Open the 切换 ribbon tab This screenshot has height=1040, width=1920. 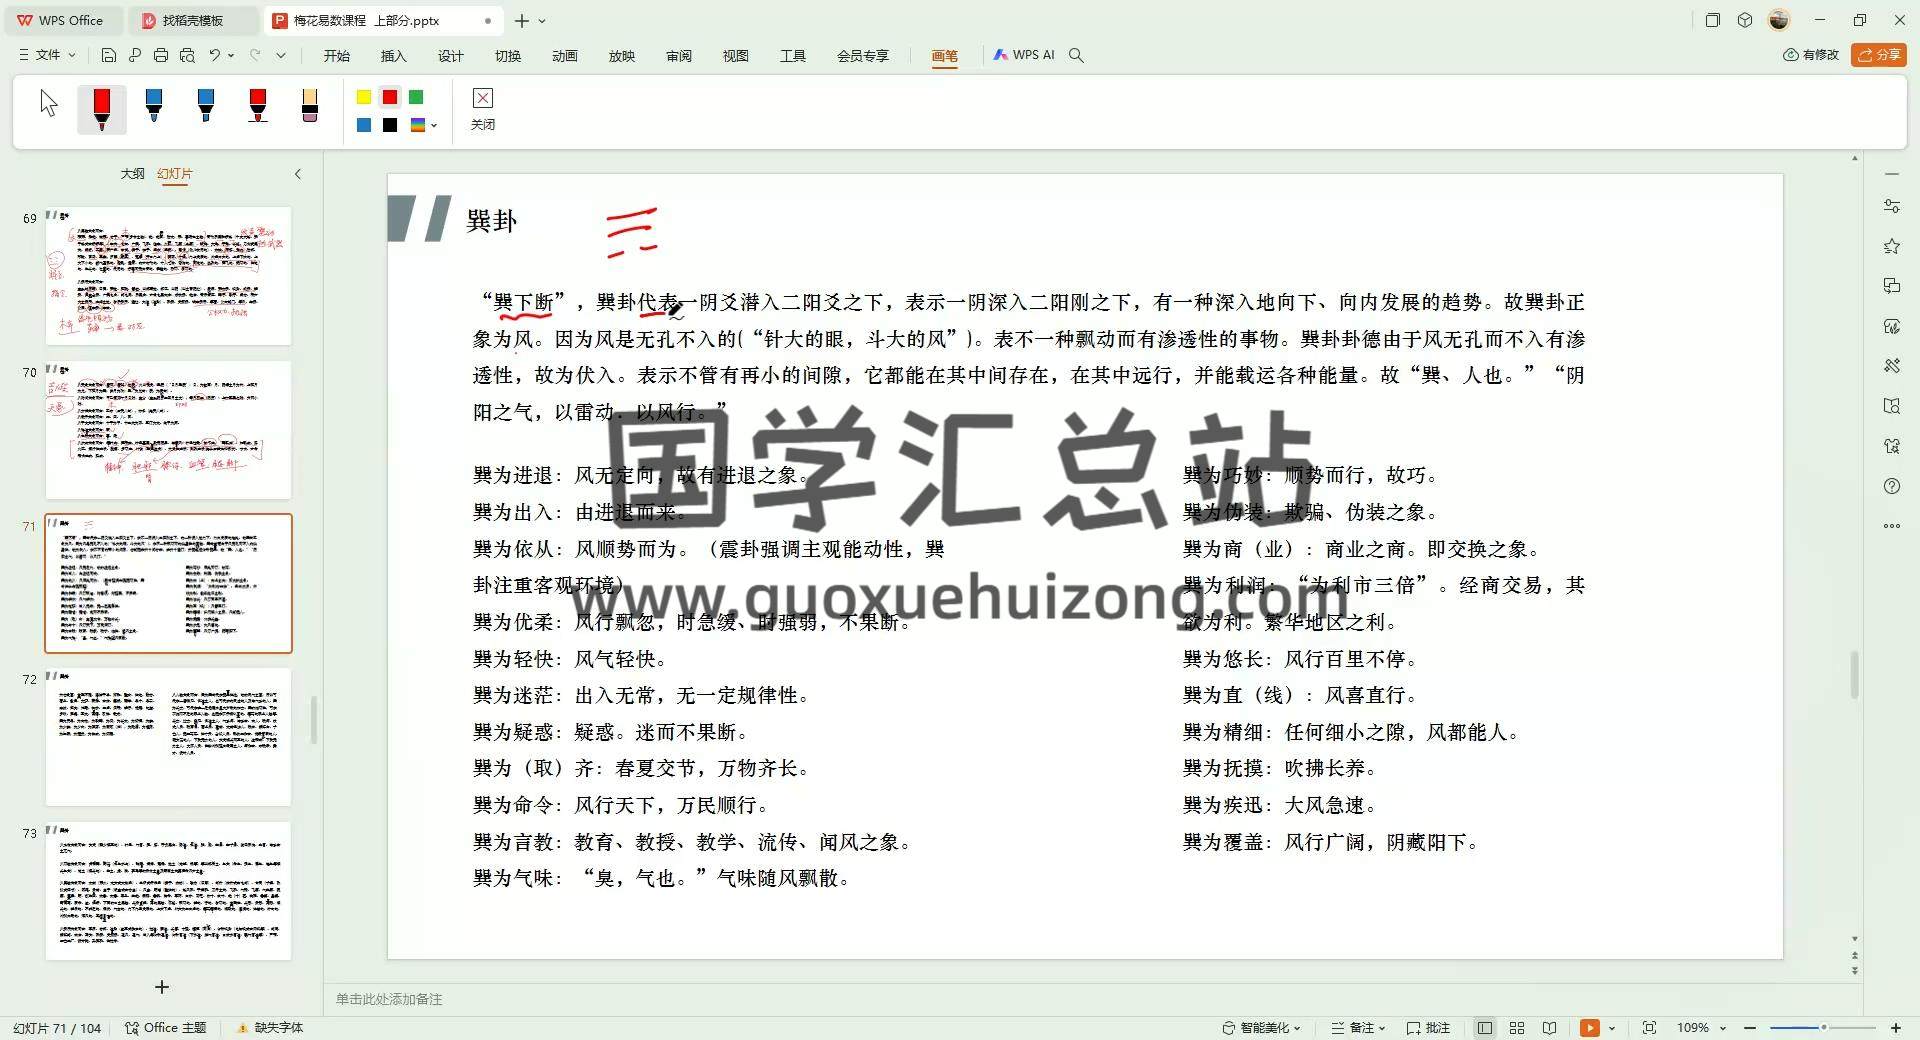pyautogui.click(x=508, y=56)
